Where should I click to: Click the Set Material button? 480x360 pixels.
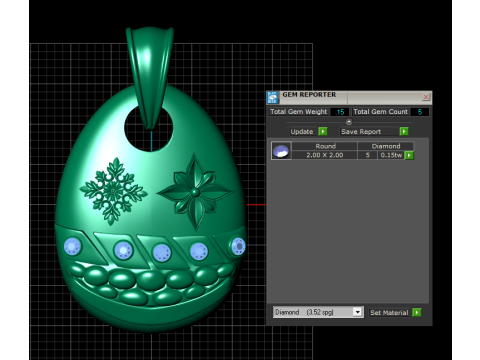(x=389, y=312)
